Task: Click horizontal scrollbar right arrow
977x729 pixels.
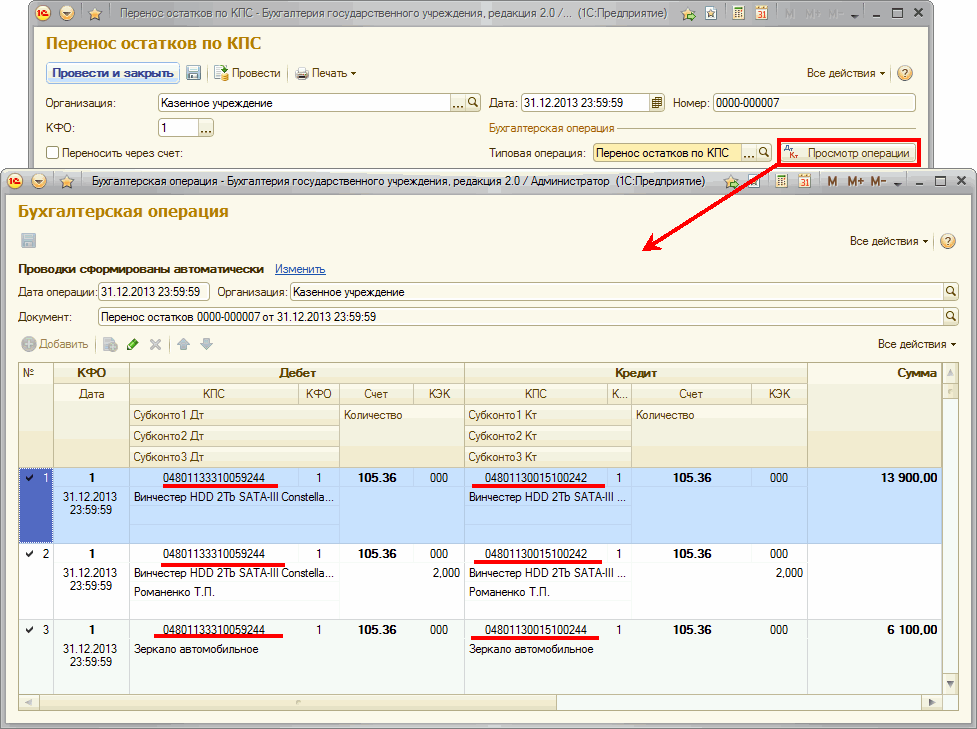Action: coord(932,702)
